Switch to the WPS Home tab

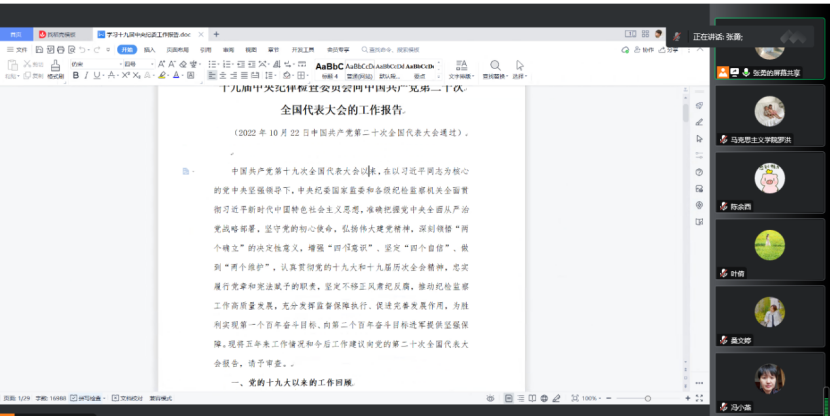(x=16, y=34)
